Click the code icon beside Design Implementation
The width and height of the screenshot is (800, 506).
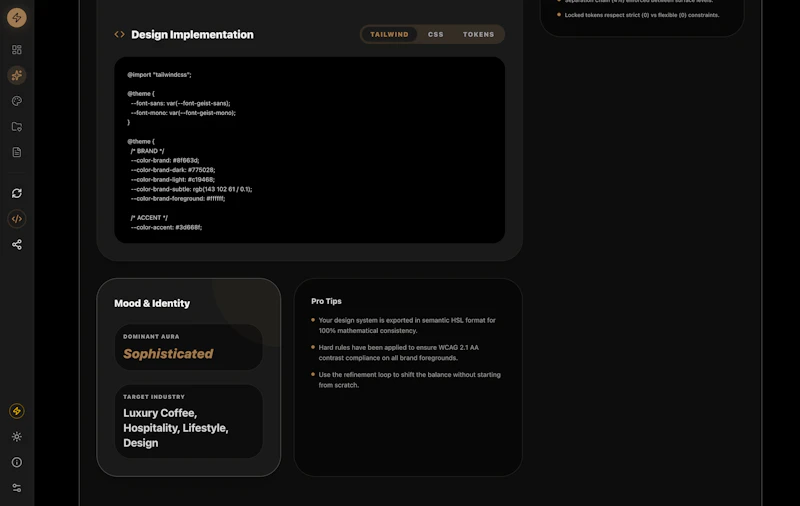(119, 34)
